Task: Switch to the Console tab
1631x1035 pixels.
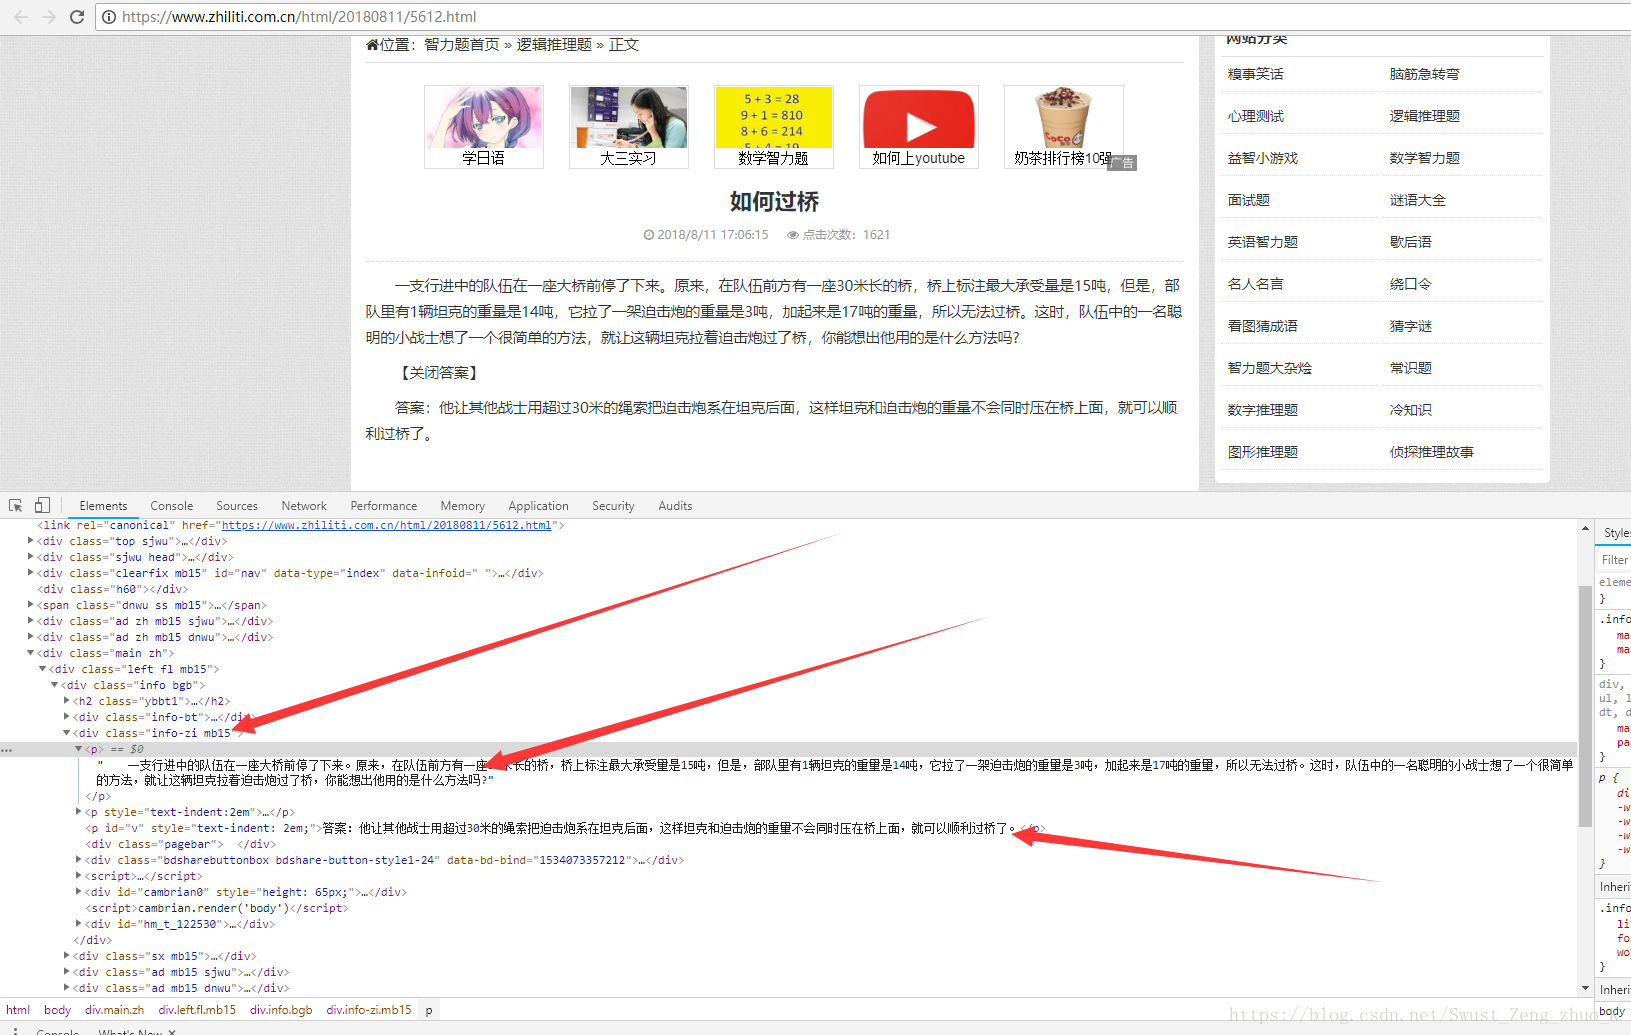Action: [172, 506]
